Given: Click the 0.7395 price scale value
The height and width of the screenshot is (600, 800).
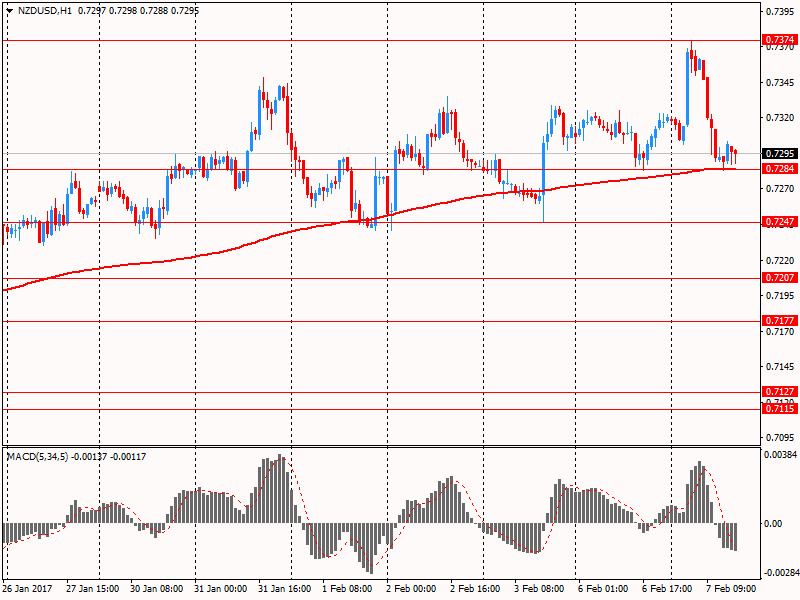Looking at the screenshot, I should pos(778,12).
